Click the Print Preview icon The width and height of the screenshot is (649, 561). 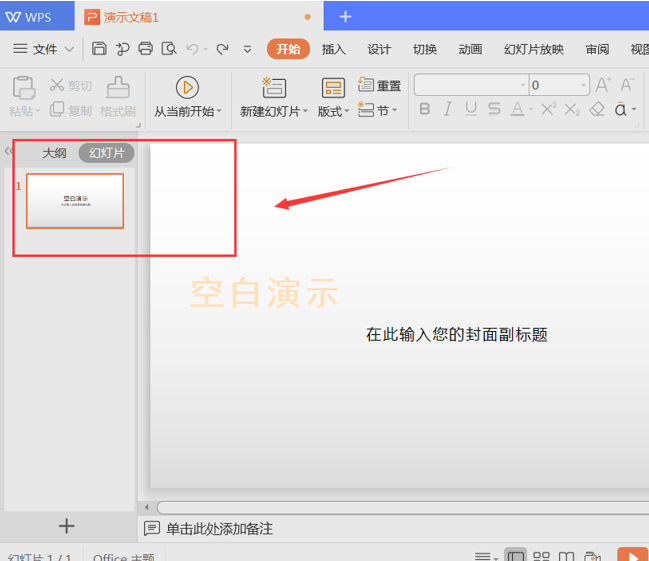tap(169, 49)
